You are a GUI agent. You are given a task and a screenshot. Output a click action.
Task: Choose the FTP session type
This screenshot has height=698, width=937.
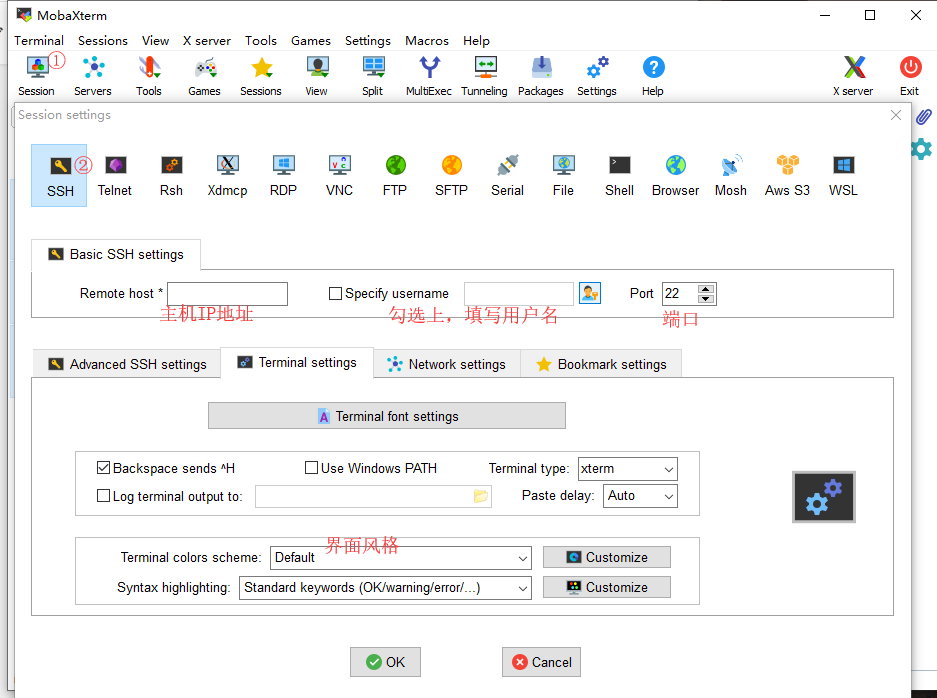coord(395,176)
